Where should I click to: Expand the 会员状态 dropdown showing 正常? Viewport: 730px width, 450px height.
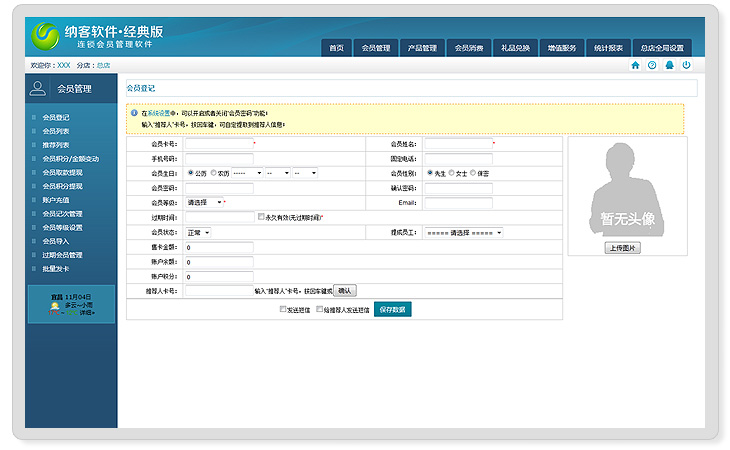[198, 232]
